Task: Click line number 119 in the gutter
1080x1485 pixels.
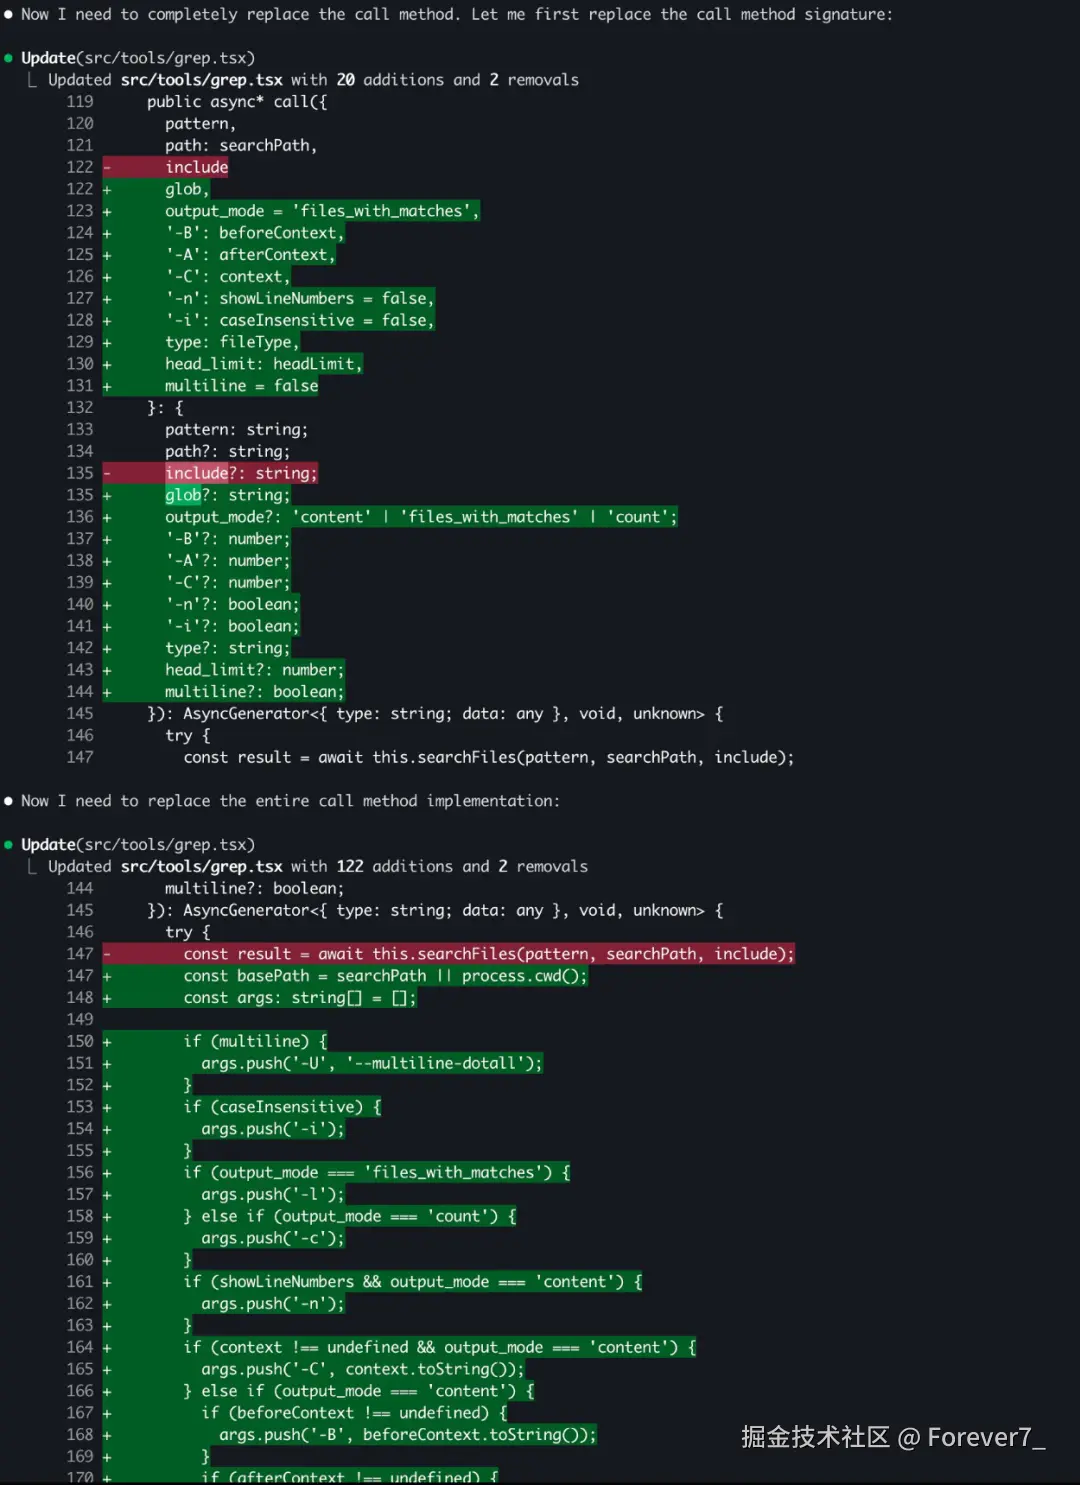Action: pyautogui.click(x=80, y=102)
